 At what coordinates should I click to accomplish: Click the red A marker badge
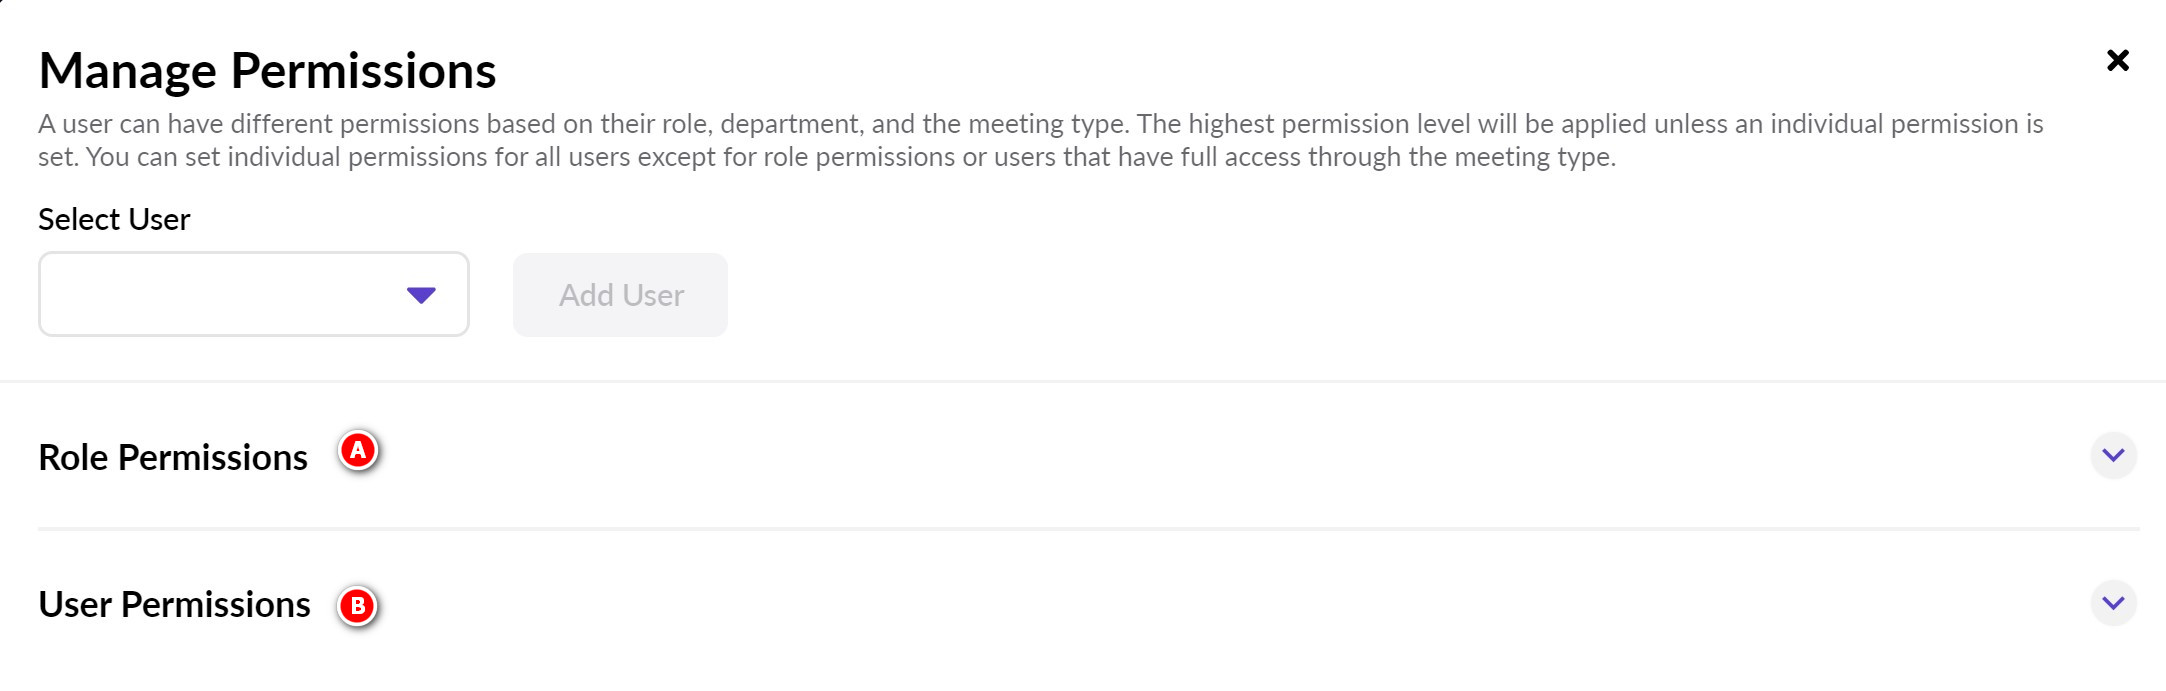[358, 451]
